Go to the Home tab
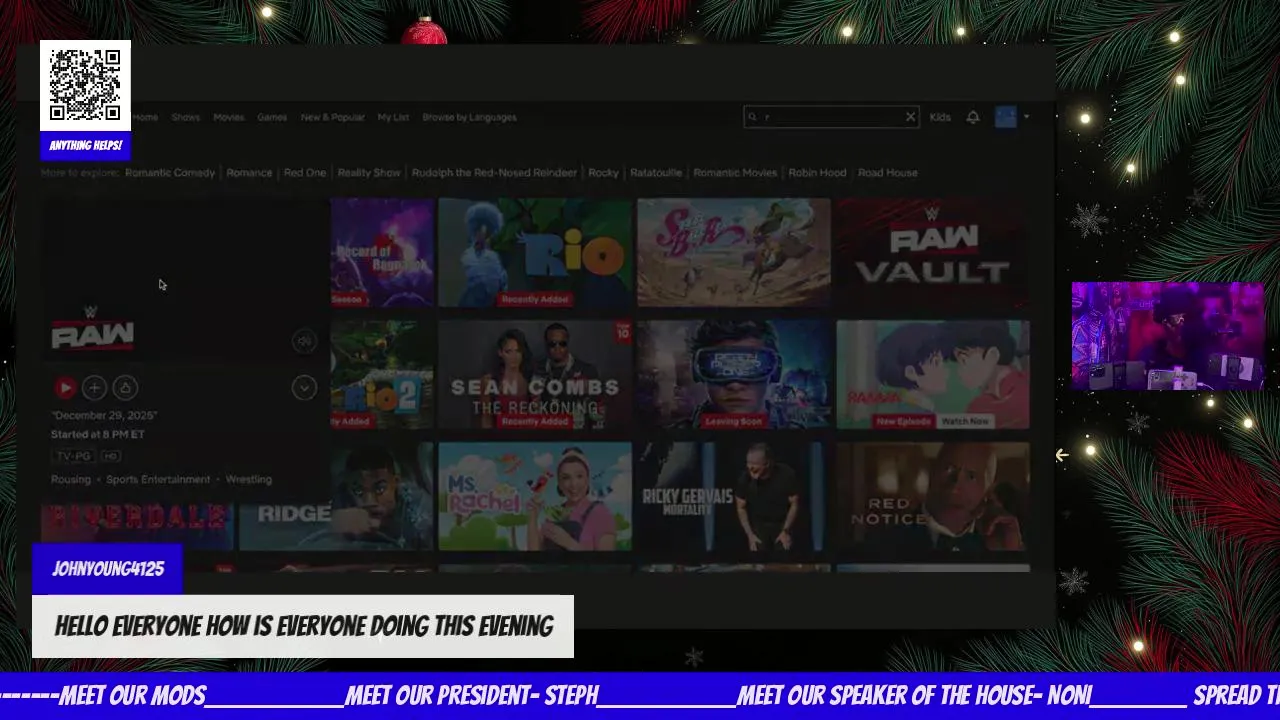The width and height of the screenshot is (1280, 720). point(145,117)
